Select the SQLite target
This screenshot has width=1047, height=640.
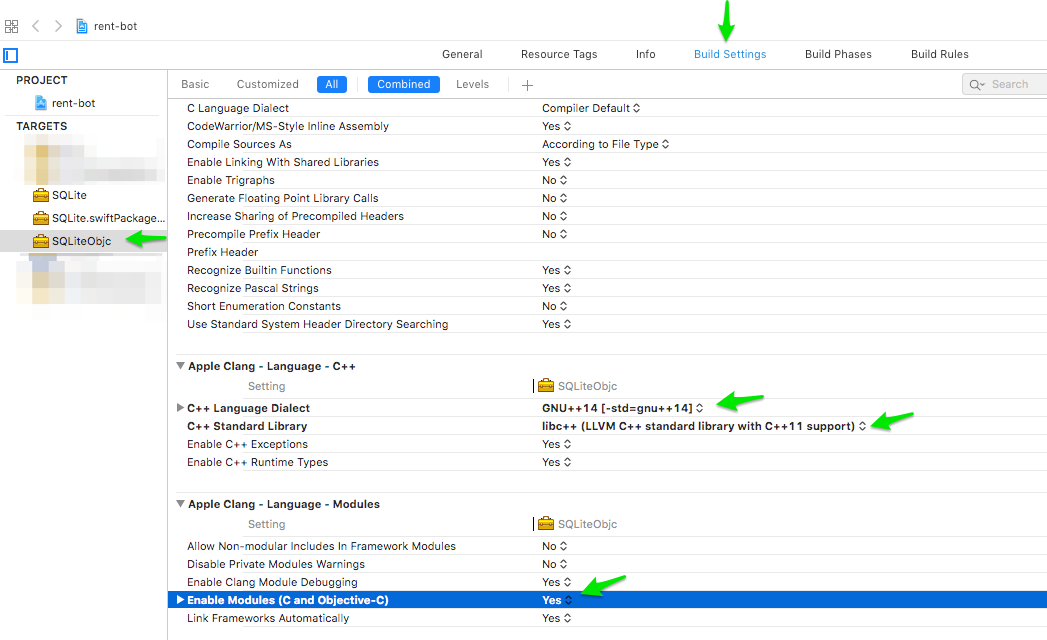pos(69,195)
